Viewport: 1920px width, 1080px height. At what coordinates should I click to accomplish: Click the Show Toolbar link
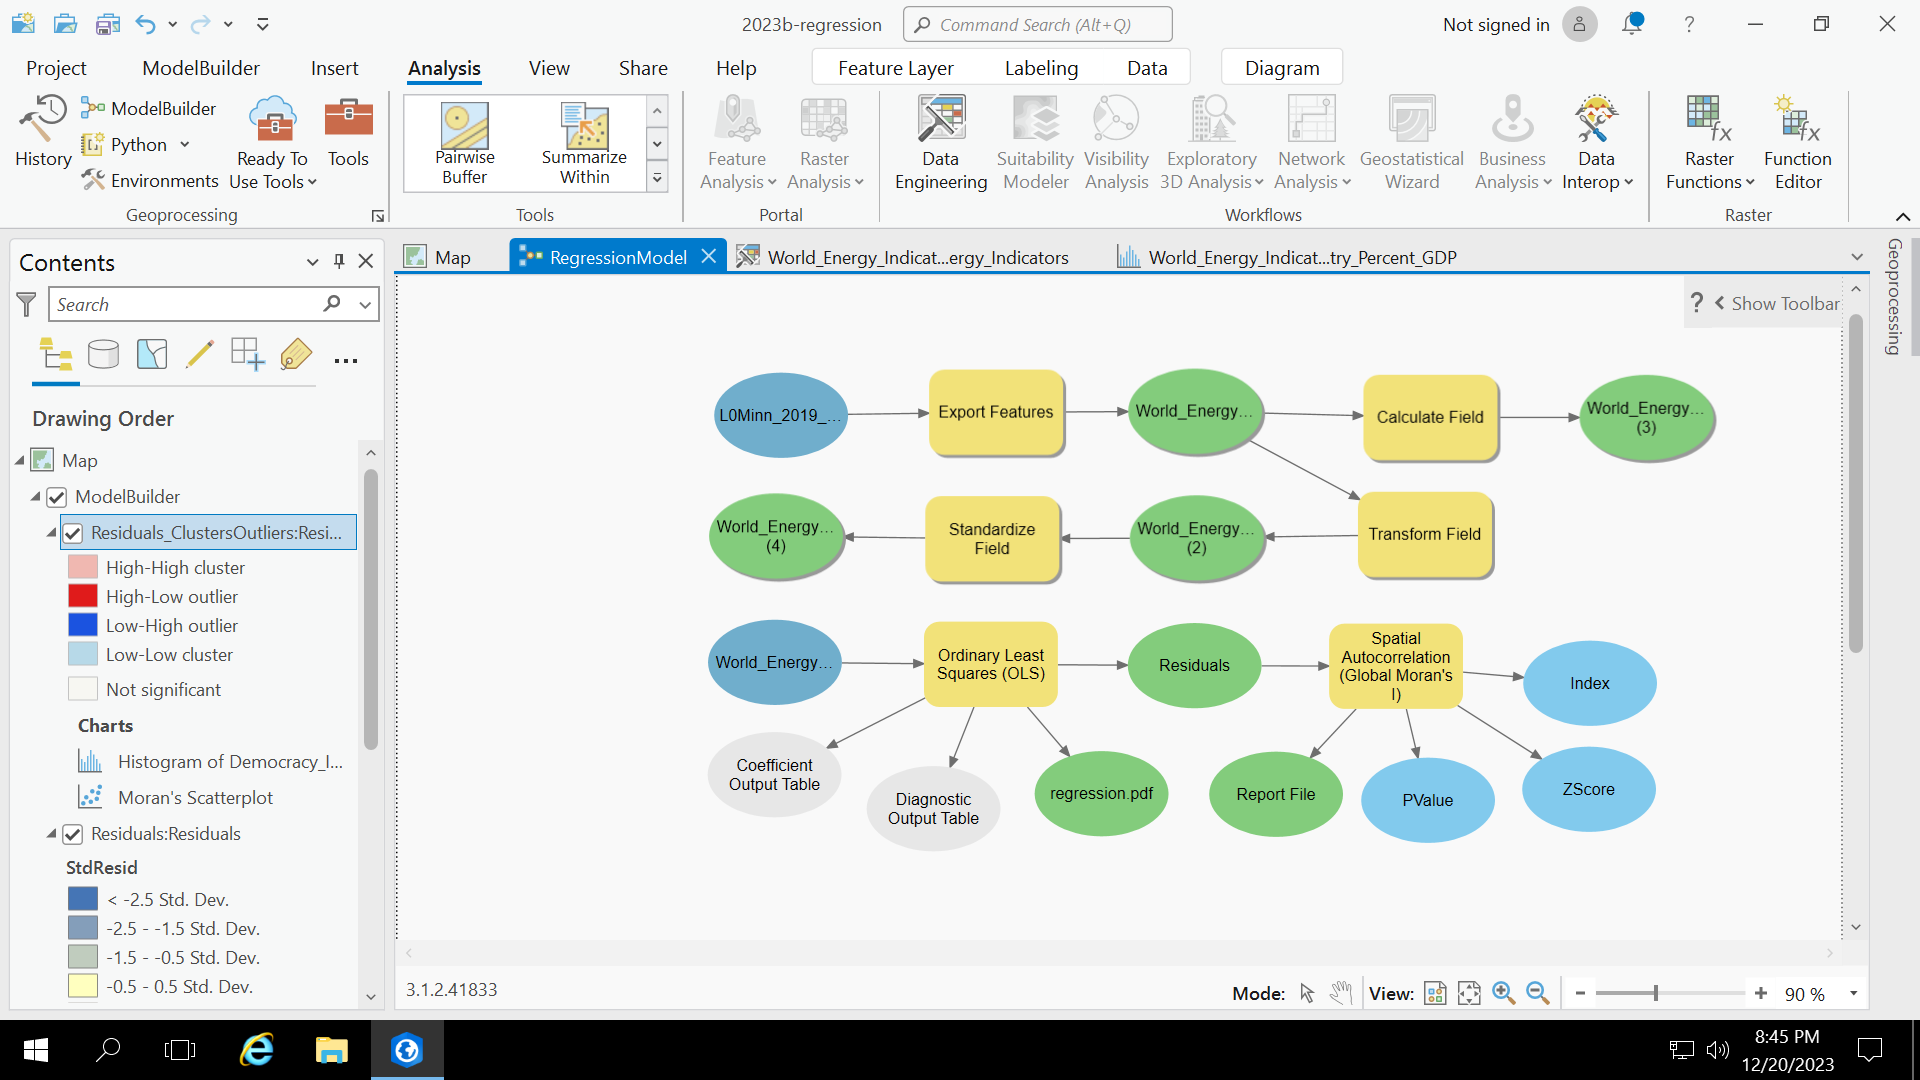pos(1785,302)
